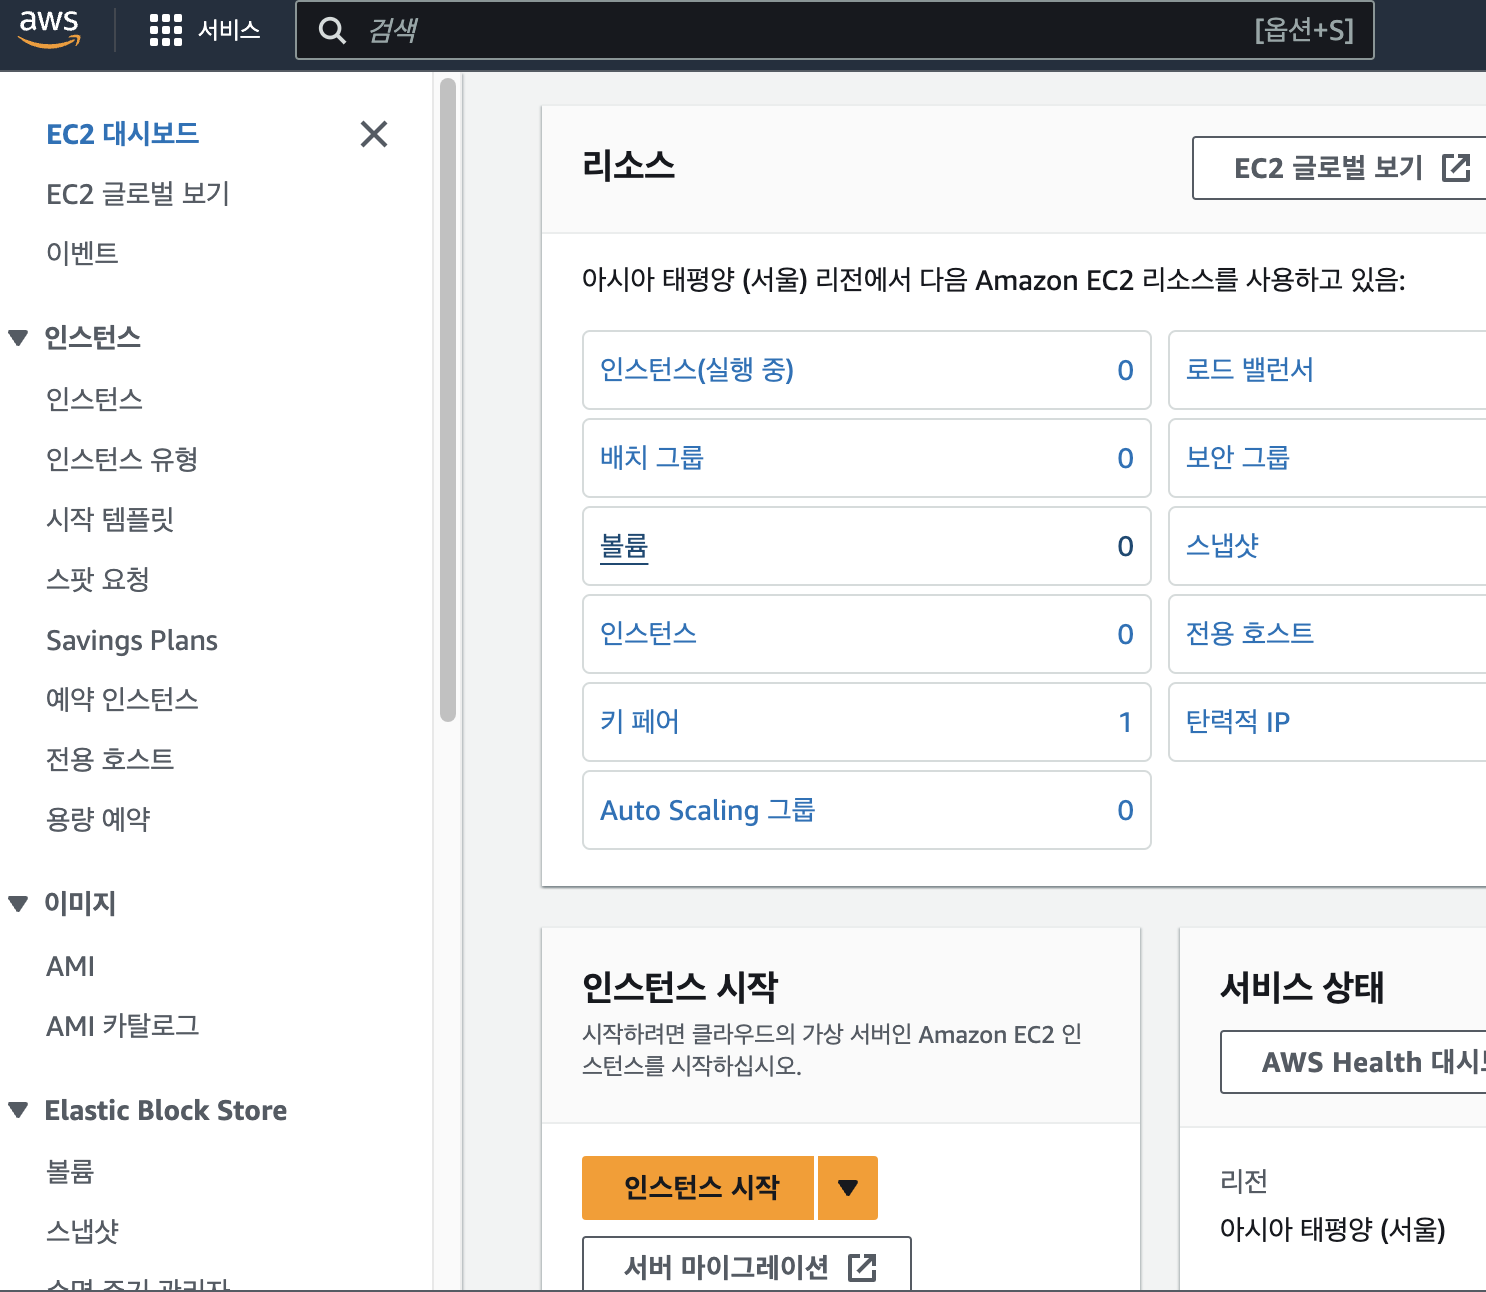Open 스팟 요청 in sidebar
The width and height of the screenshot is (1486, 1292).
click(98, 579)
